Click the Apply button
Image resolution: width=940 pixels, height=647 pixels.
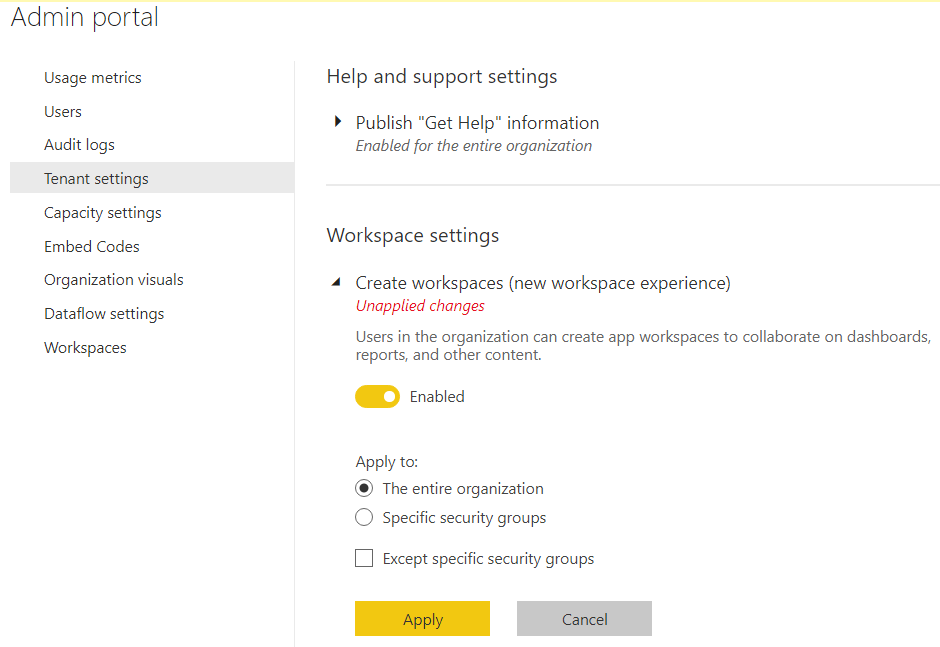tap(422, 618)
